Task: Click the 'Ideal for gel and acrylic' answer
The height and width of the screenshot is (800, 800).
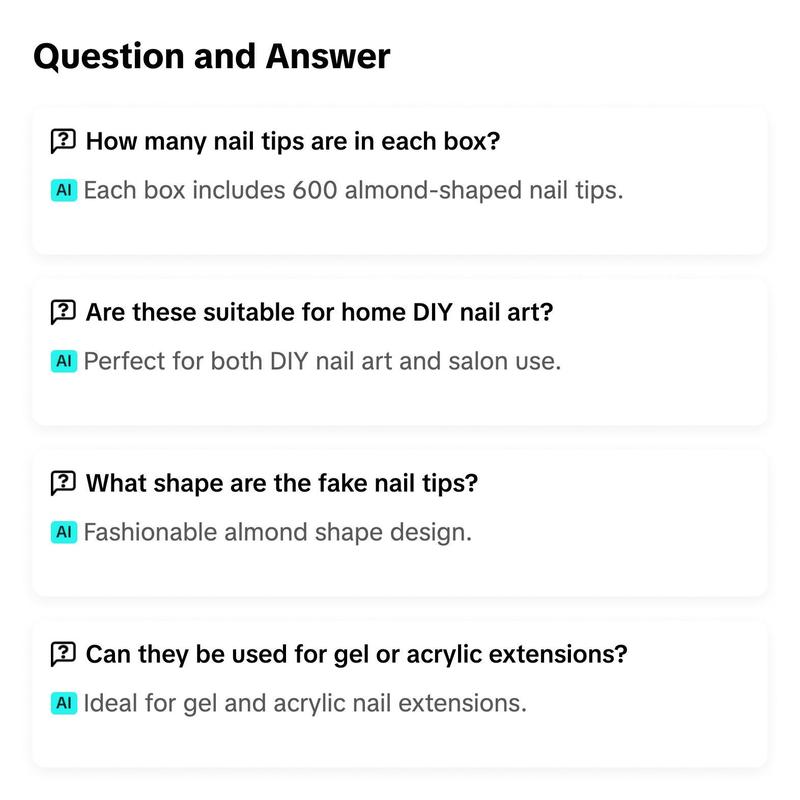Action: (304, 703)
